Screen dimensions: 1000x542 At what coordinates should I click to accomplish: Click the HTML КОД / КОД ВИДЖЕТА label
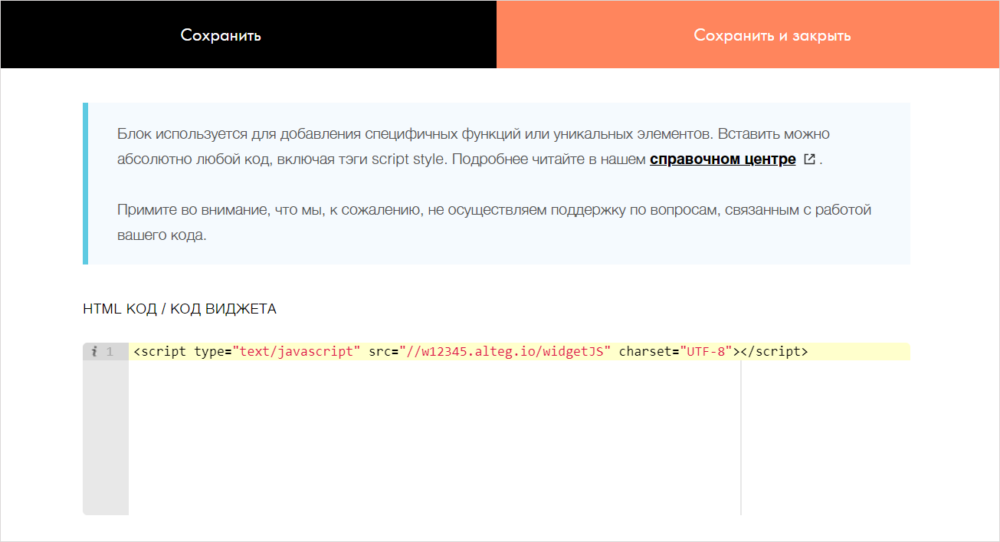(x=179, y=309)
